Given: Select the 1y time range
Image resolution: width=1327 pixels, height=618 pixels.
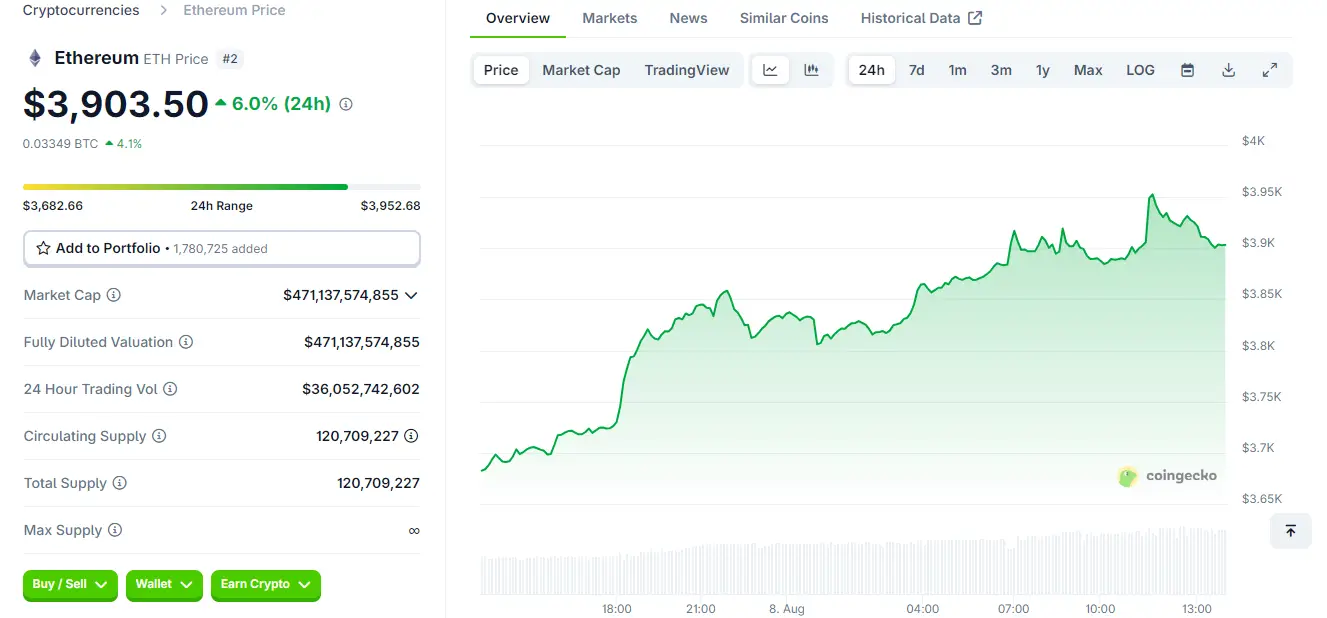Looking at the screenshot, I should coord(1043,70).
